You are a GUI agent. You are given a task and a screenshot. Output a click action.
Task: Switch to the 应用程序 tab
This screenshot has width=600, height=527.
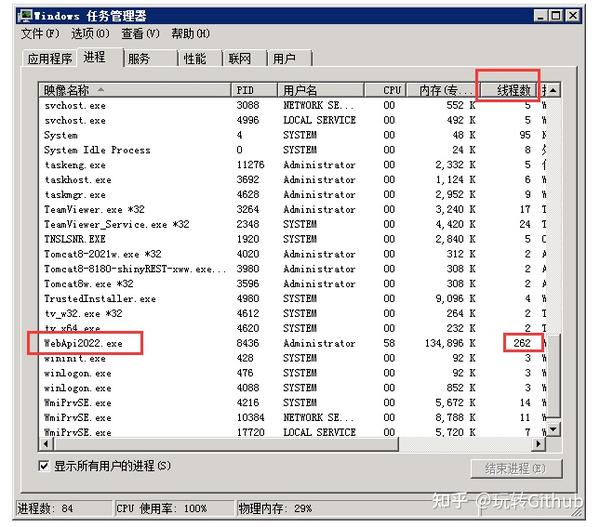[50, 59]
